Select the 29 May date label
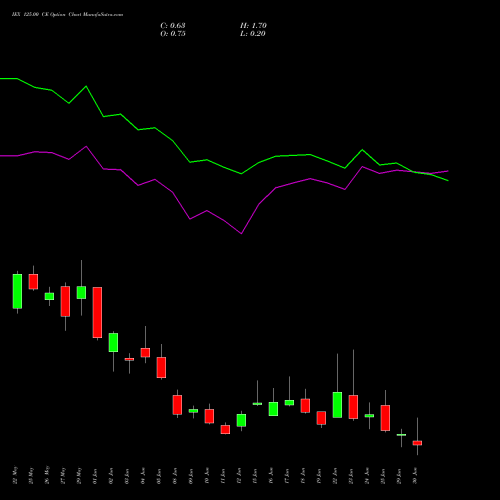The height and width of the screenshot is (500, 500). 79,475
